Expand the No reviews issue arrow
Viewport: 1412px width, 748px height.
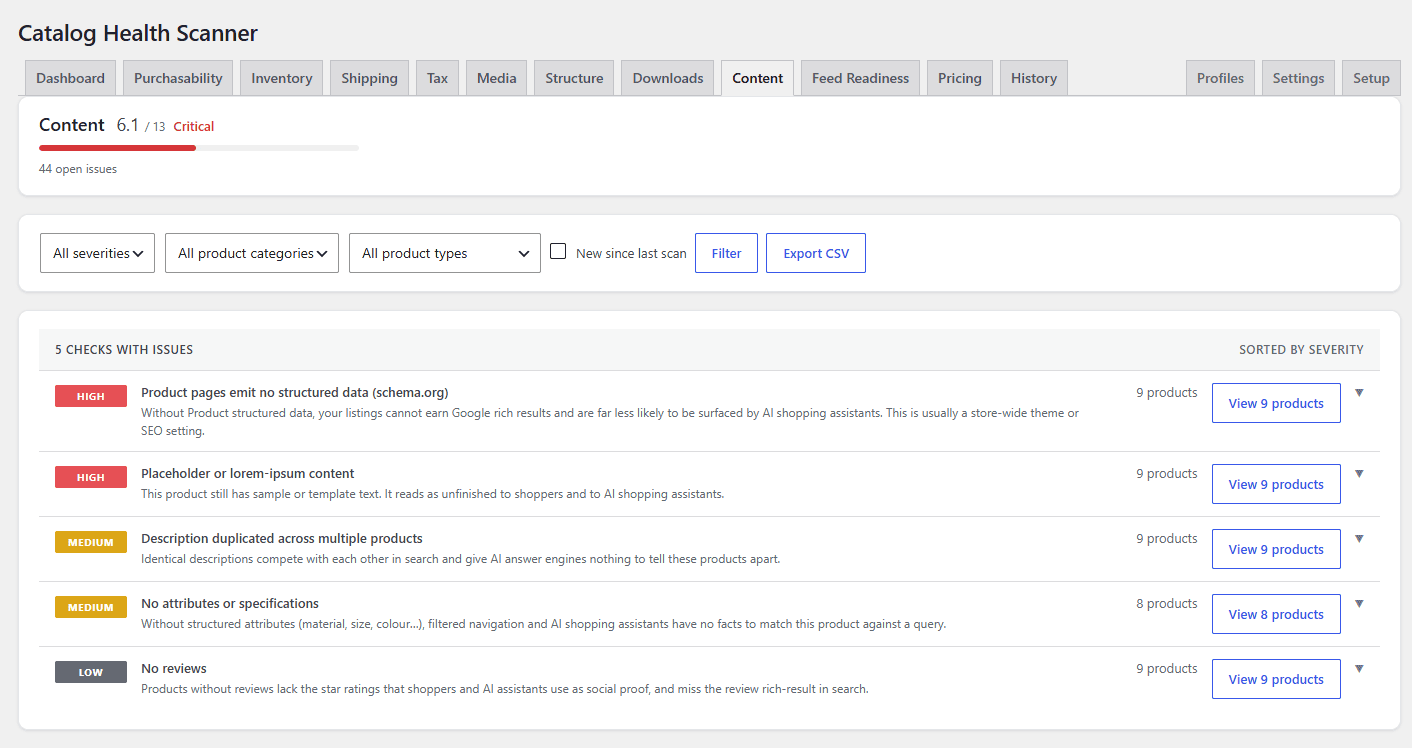[x=1359, y=669]
